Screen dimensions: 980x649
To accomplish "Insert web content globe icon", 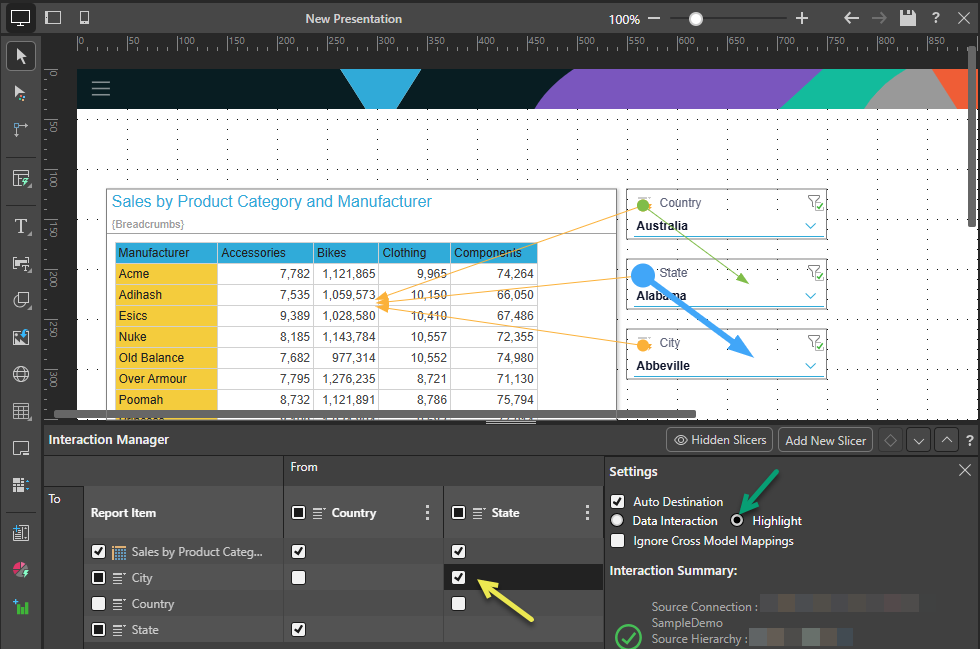I will coord(21,374).
